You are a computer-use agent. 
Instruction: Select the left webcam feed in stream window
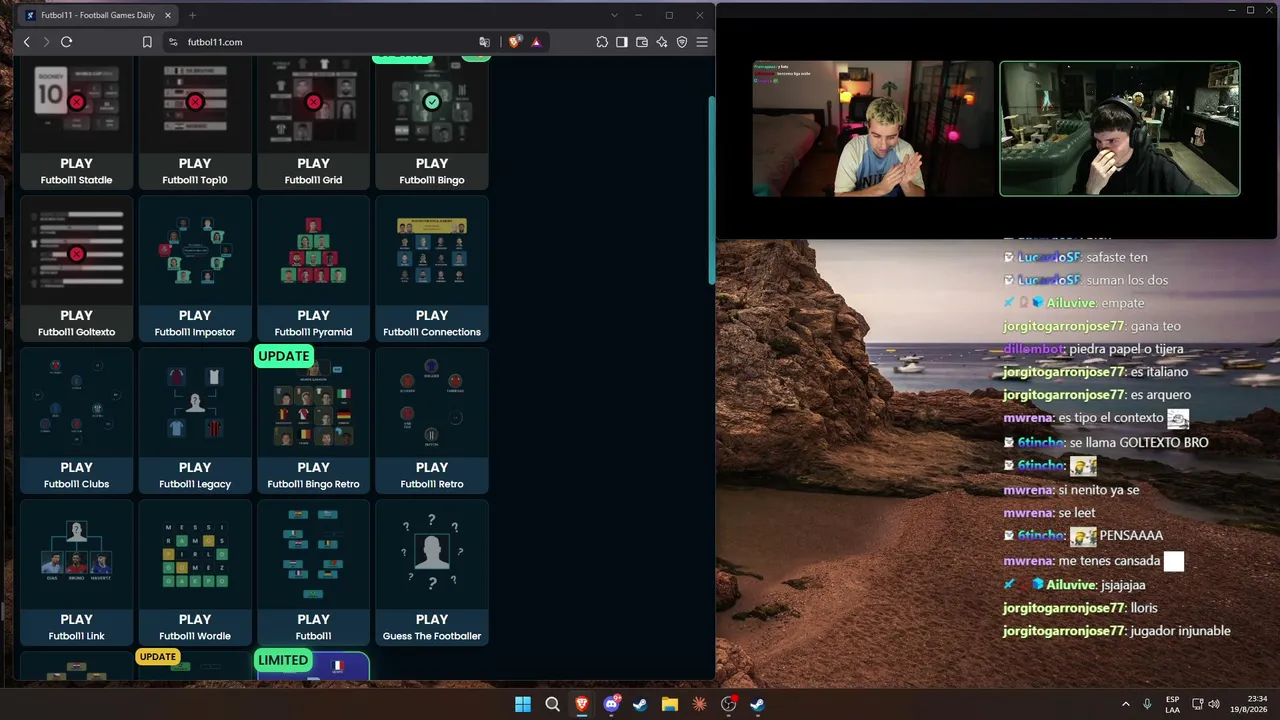[872, 129]
